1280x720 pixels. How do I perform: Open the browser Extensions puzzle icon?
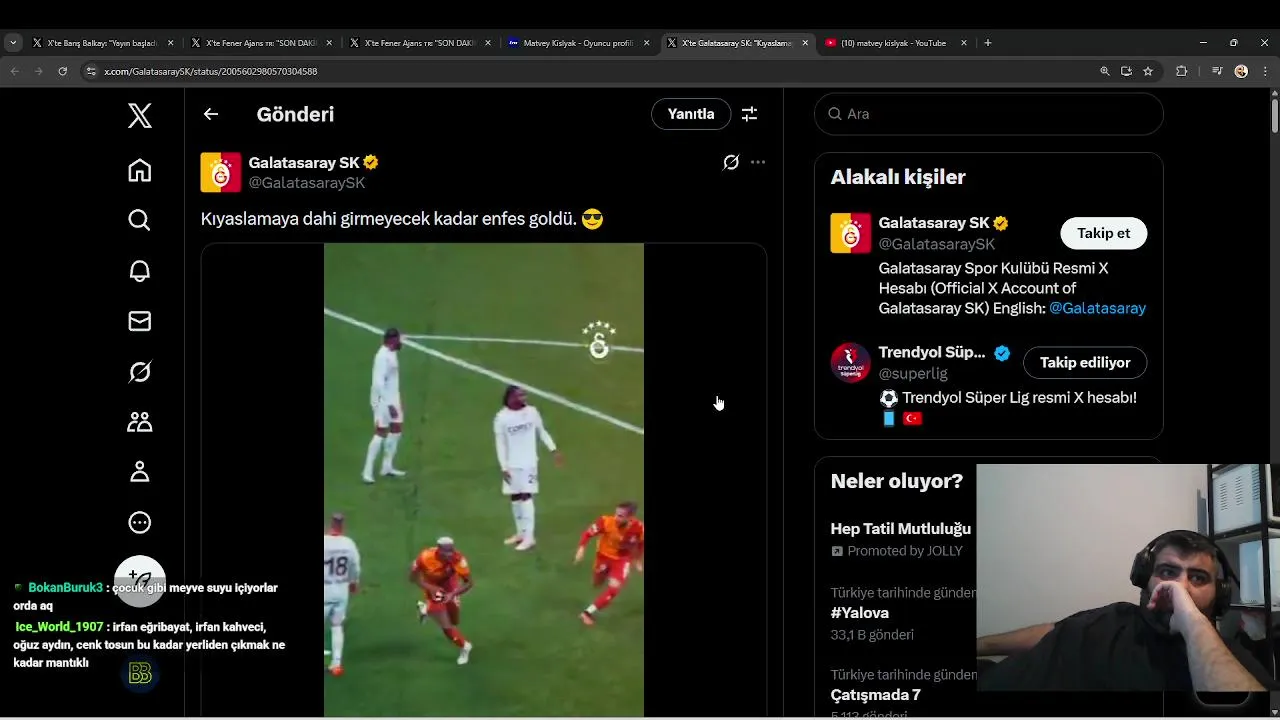pyautogui.click(x=1182, y=71)
